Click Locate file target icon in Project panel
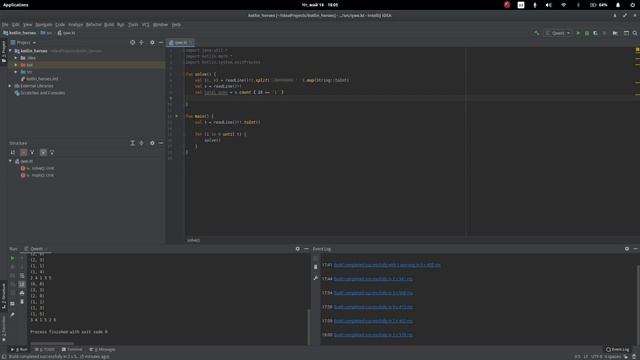Viewport: 640px width, 360px height. (x=132, y=42)
